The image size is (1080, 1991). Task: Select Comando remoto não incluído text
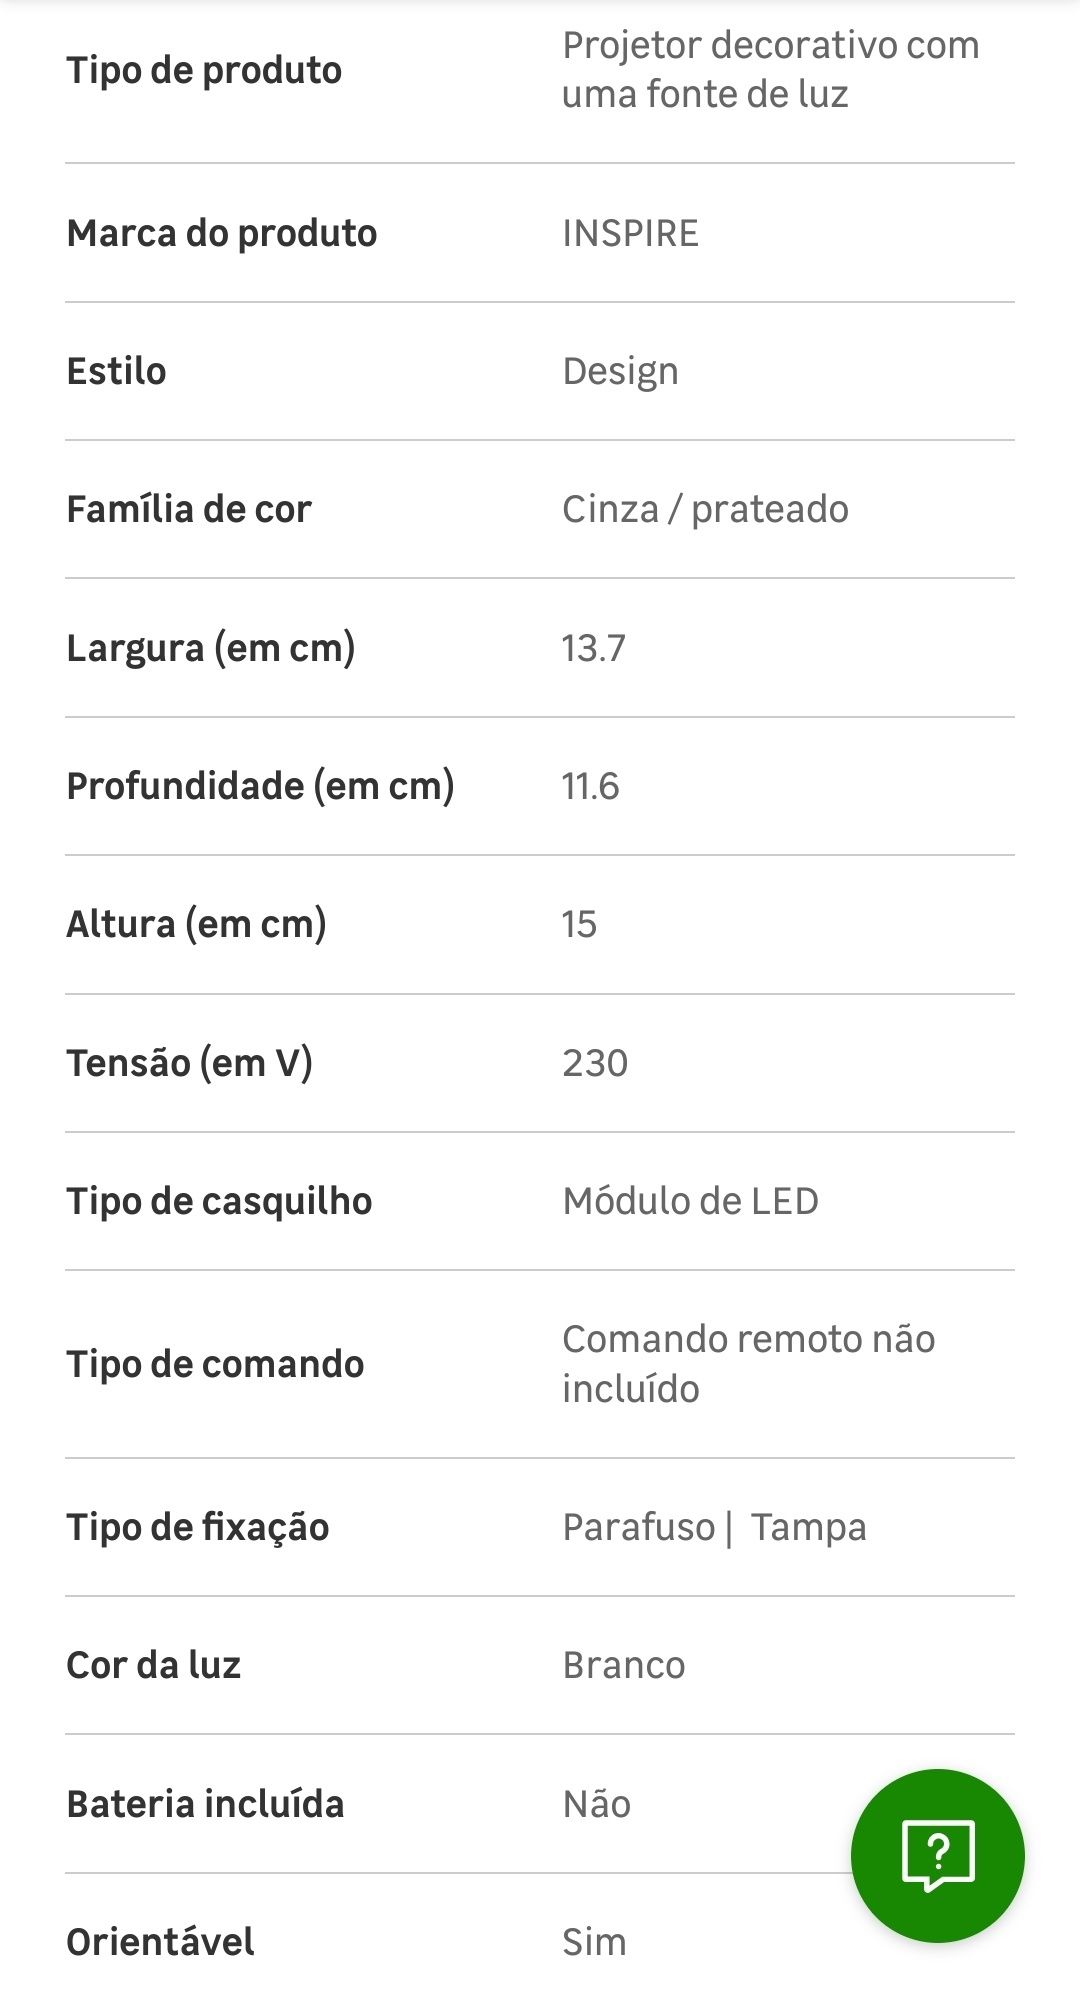tap(748, 1364)
